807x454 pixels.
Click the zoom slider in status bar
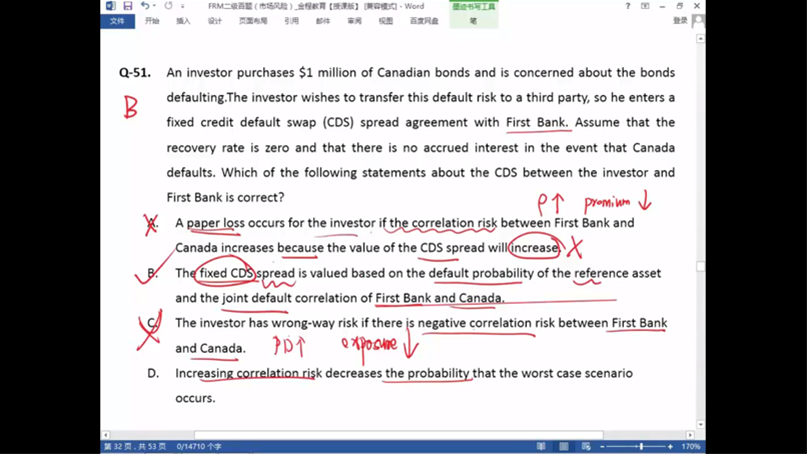(x=641, y=447)
